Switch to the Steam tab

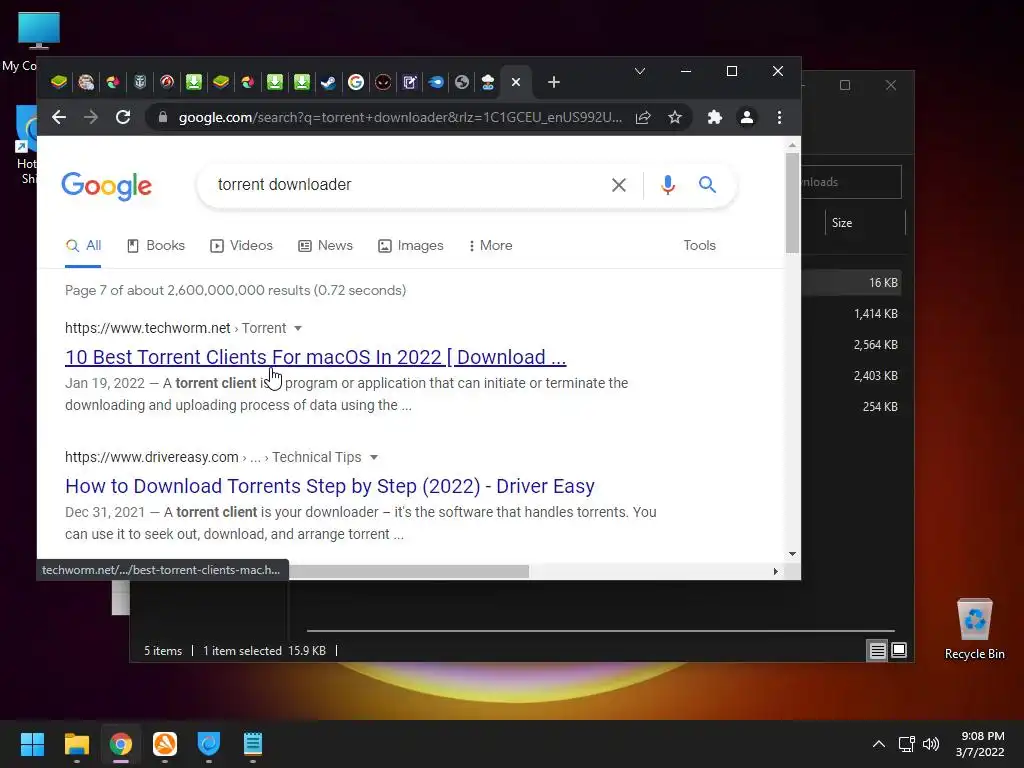pos(328,82)
